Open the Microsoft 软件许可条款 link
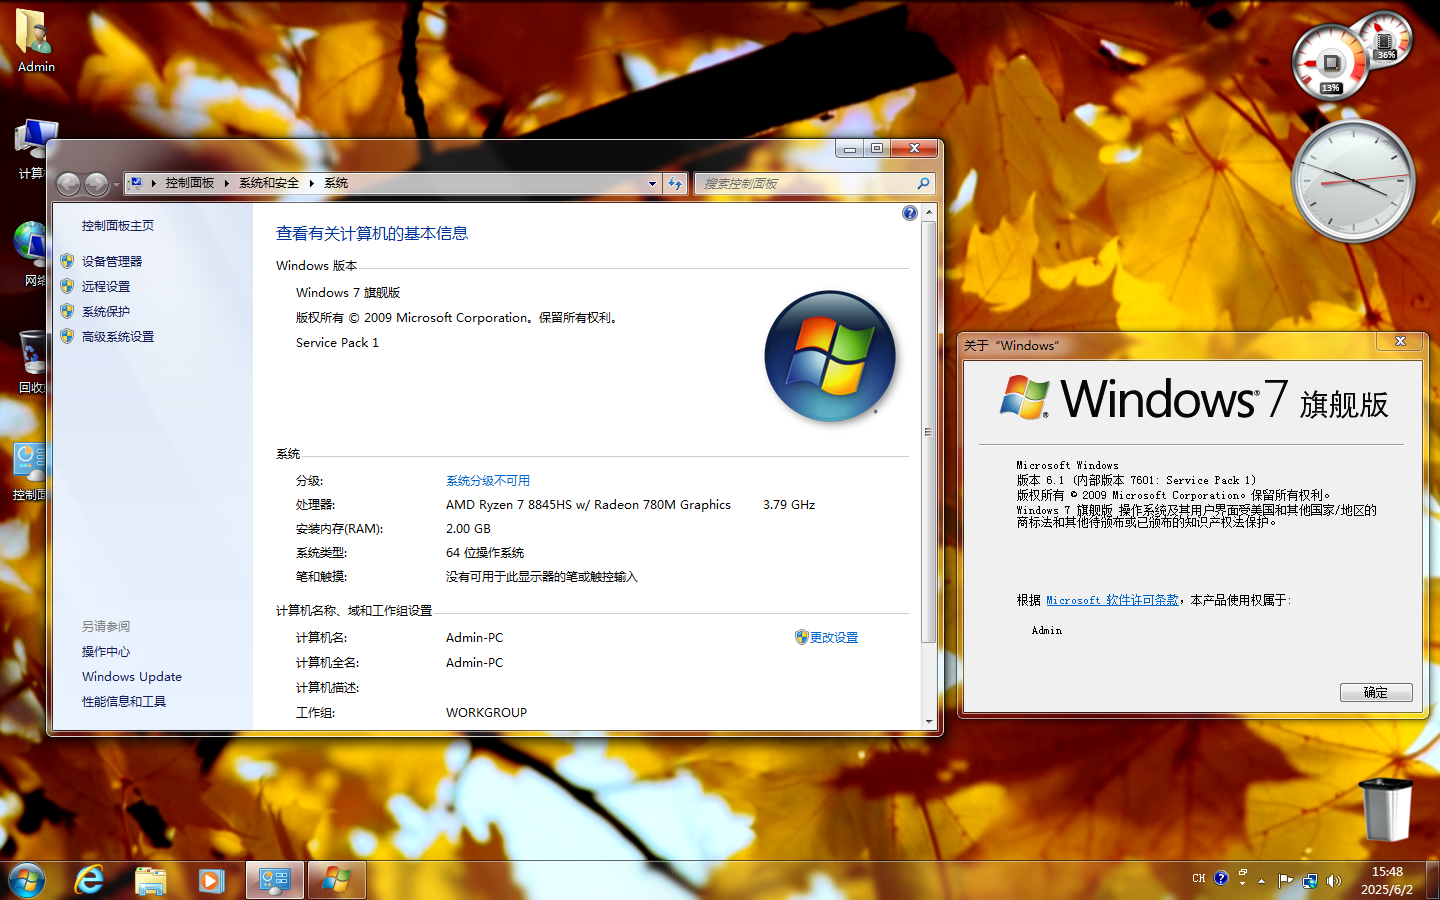The image size is (1440, 900). [x=1112, y=600]
